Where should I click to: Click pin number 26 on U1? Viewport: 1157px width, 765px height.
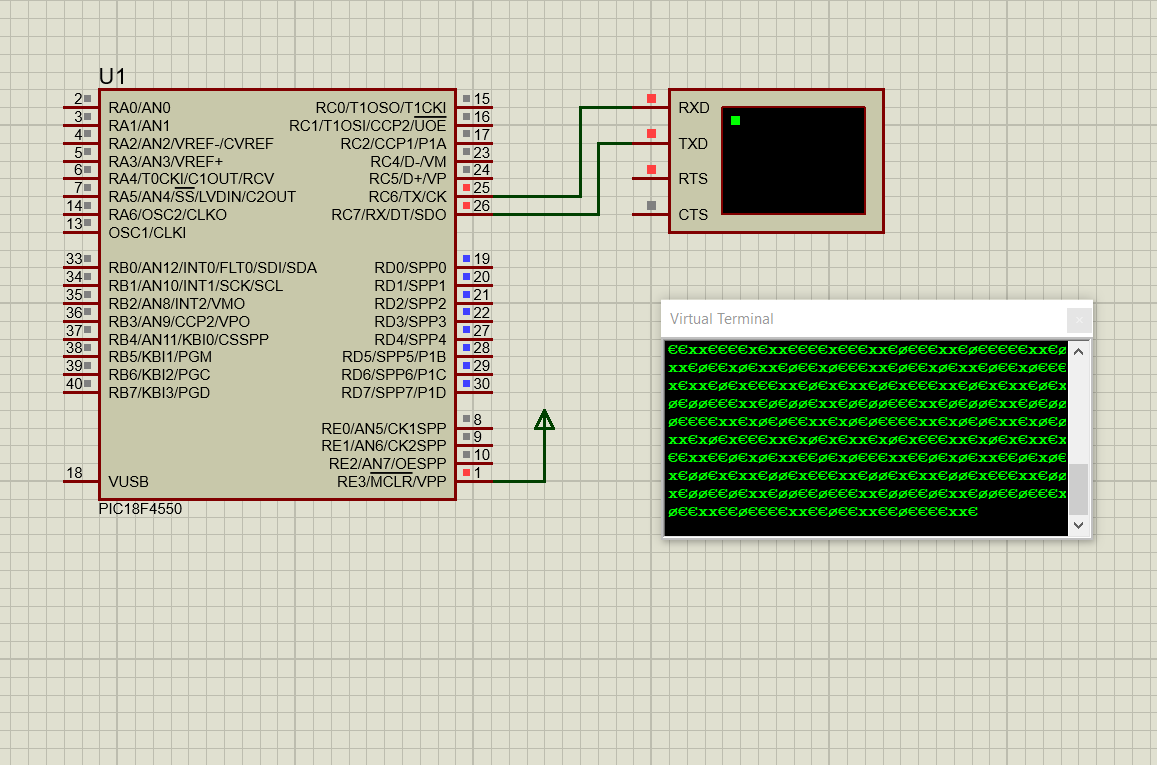482,206
